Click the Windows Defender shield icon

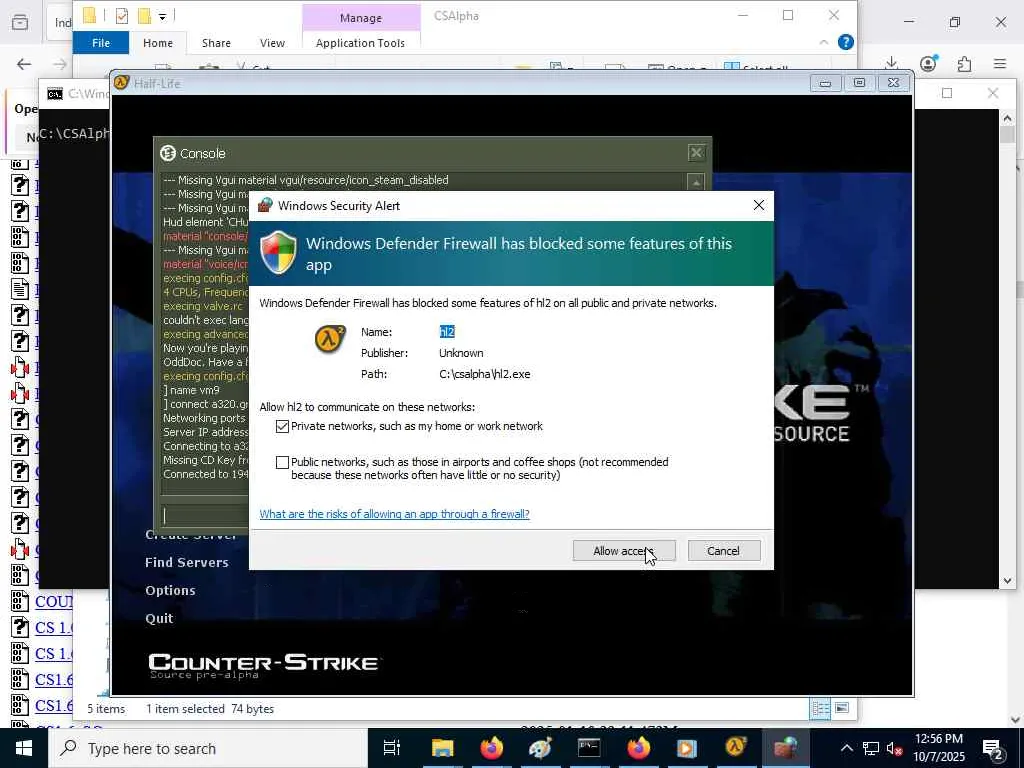tap(278, 253)
